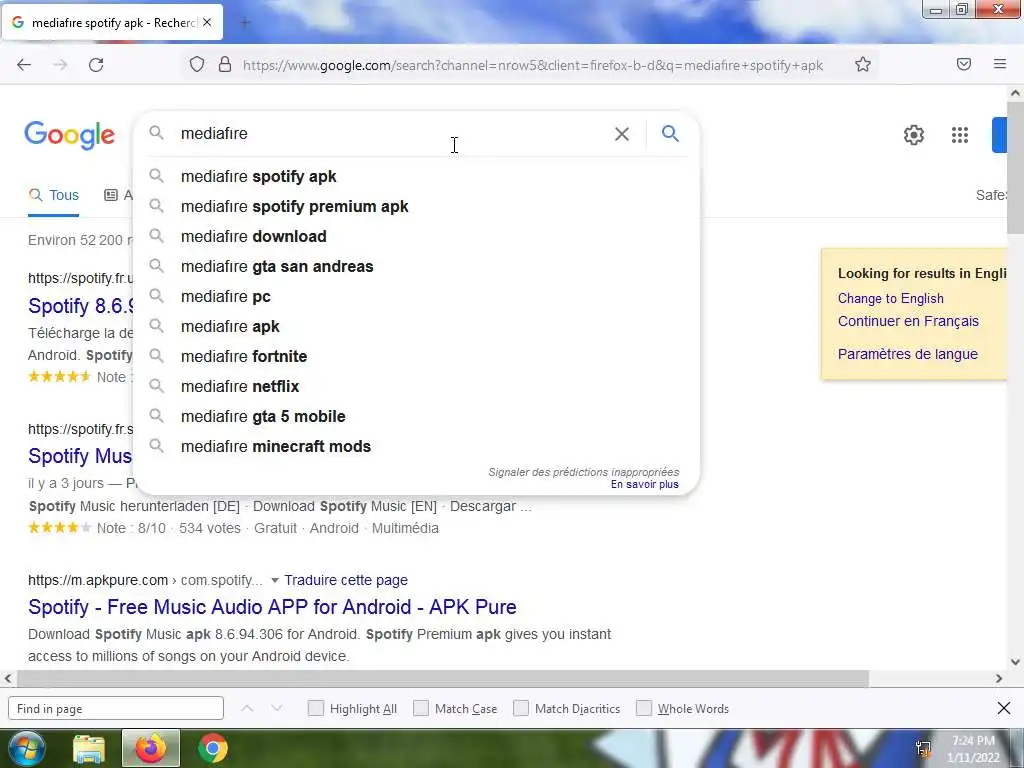The image size is (1024, 768).
Task: Click the vertical scrollbar up arrow
Action: coord(1016,93)
